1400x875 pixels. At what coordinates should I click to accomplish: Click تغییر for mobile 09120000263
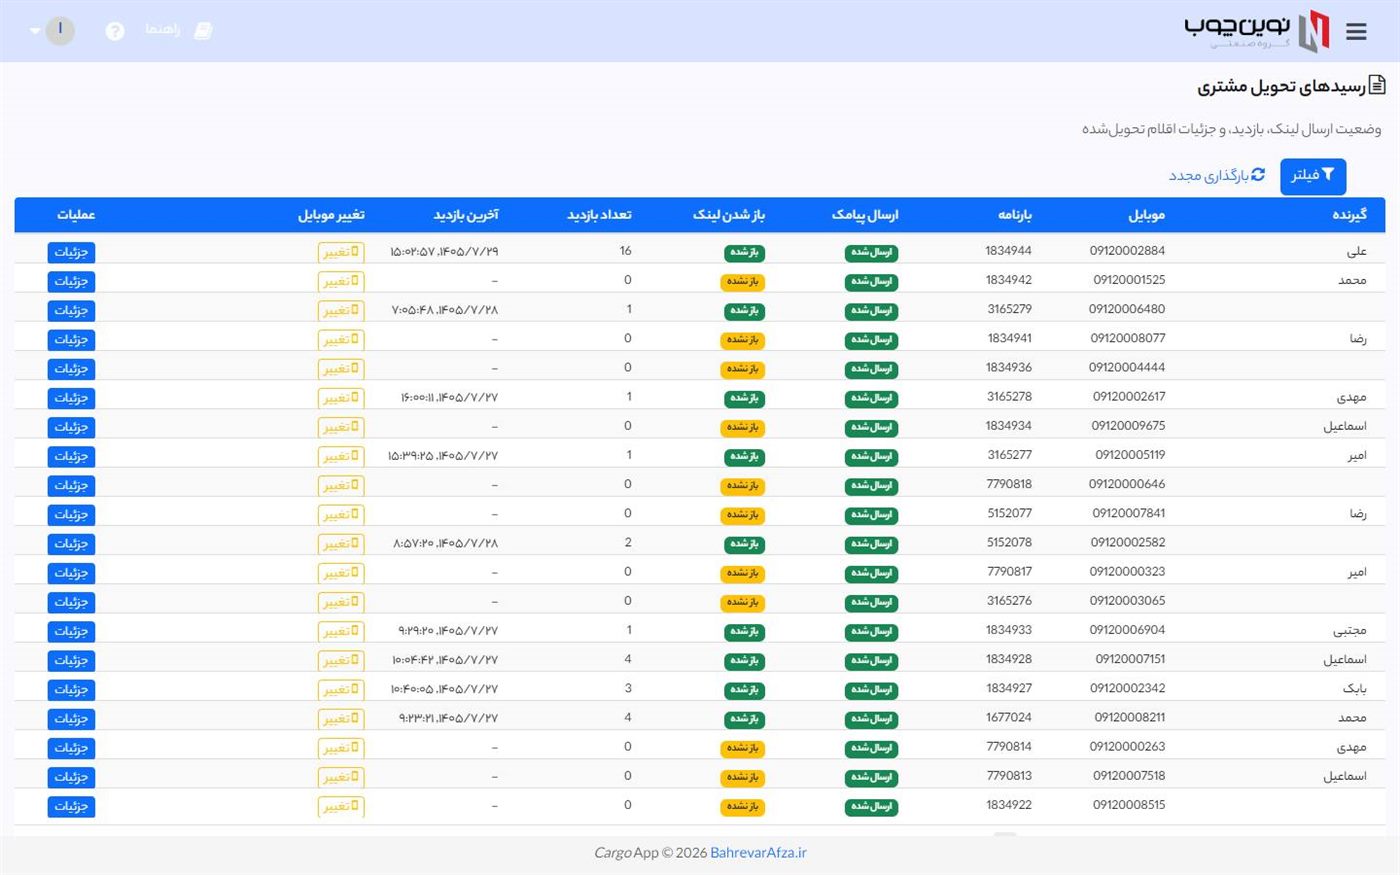(341, 748)
